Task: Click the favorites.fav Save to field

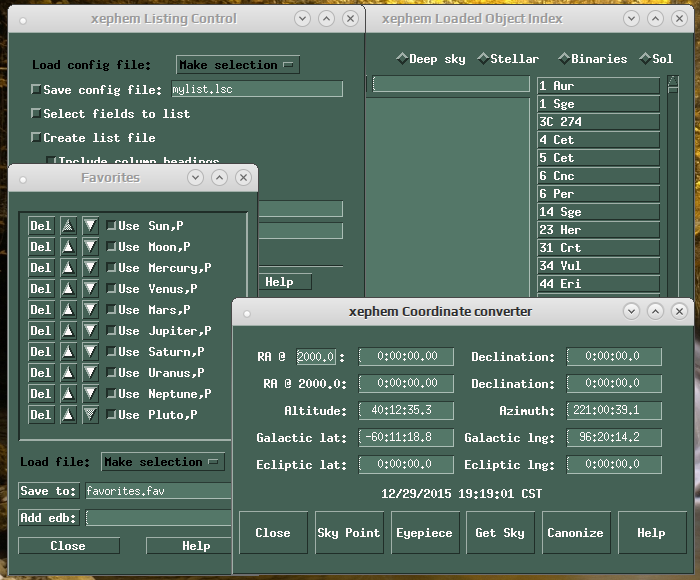Action: 158,491
